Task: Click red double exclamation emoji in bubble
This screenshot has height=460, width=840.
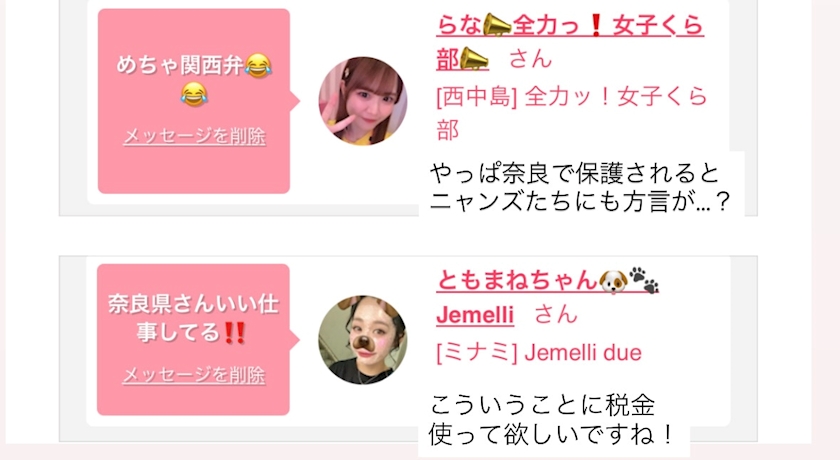Action: [x=235, y=333]
